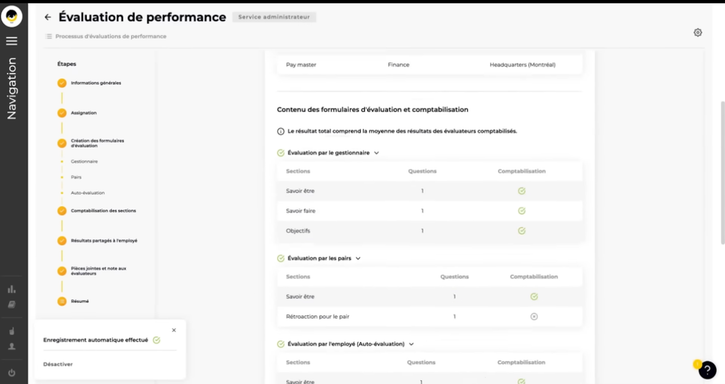
Task: Go to Résumé step
Action: [80, 301]
